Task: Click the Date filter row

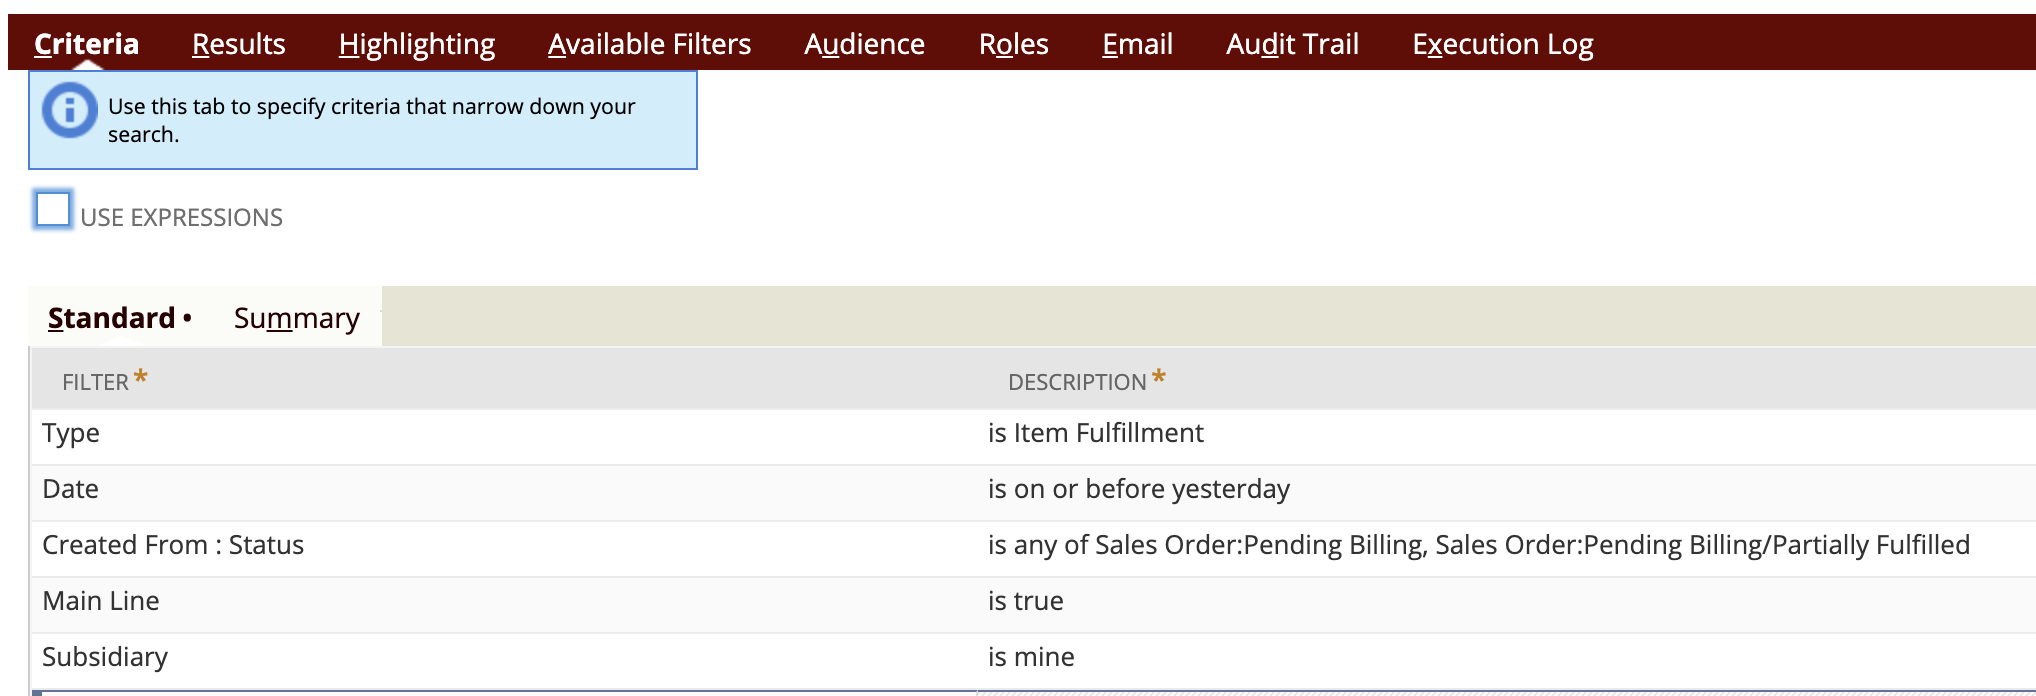Action: [70, 489]
